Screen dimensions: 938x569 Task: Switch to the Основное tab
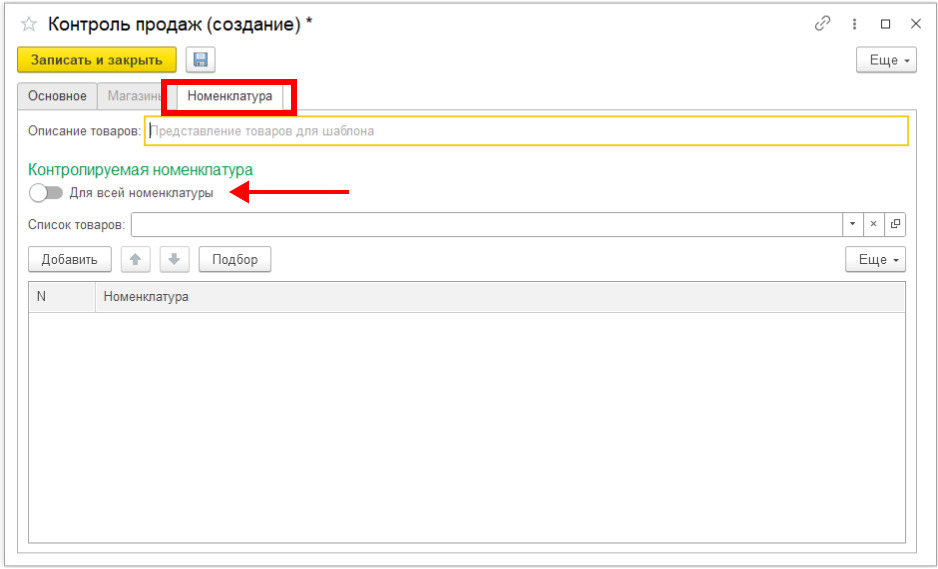tap(57, 96)
